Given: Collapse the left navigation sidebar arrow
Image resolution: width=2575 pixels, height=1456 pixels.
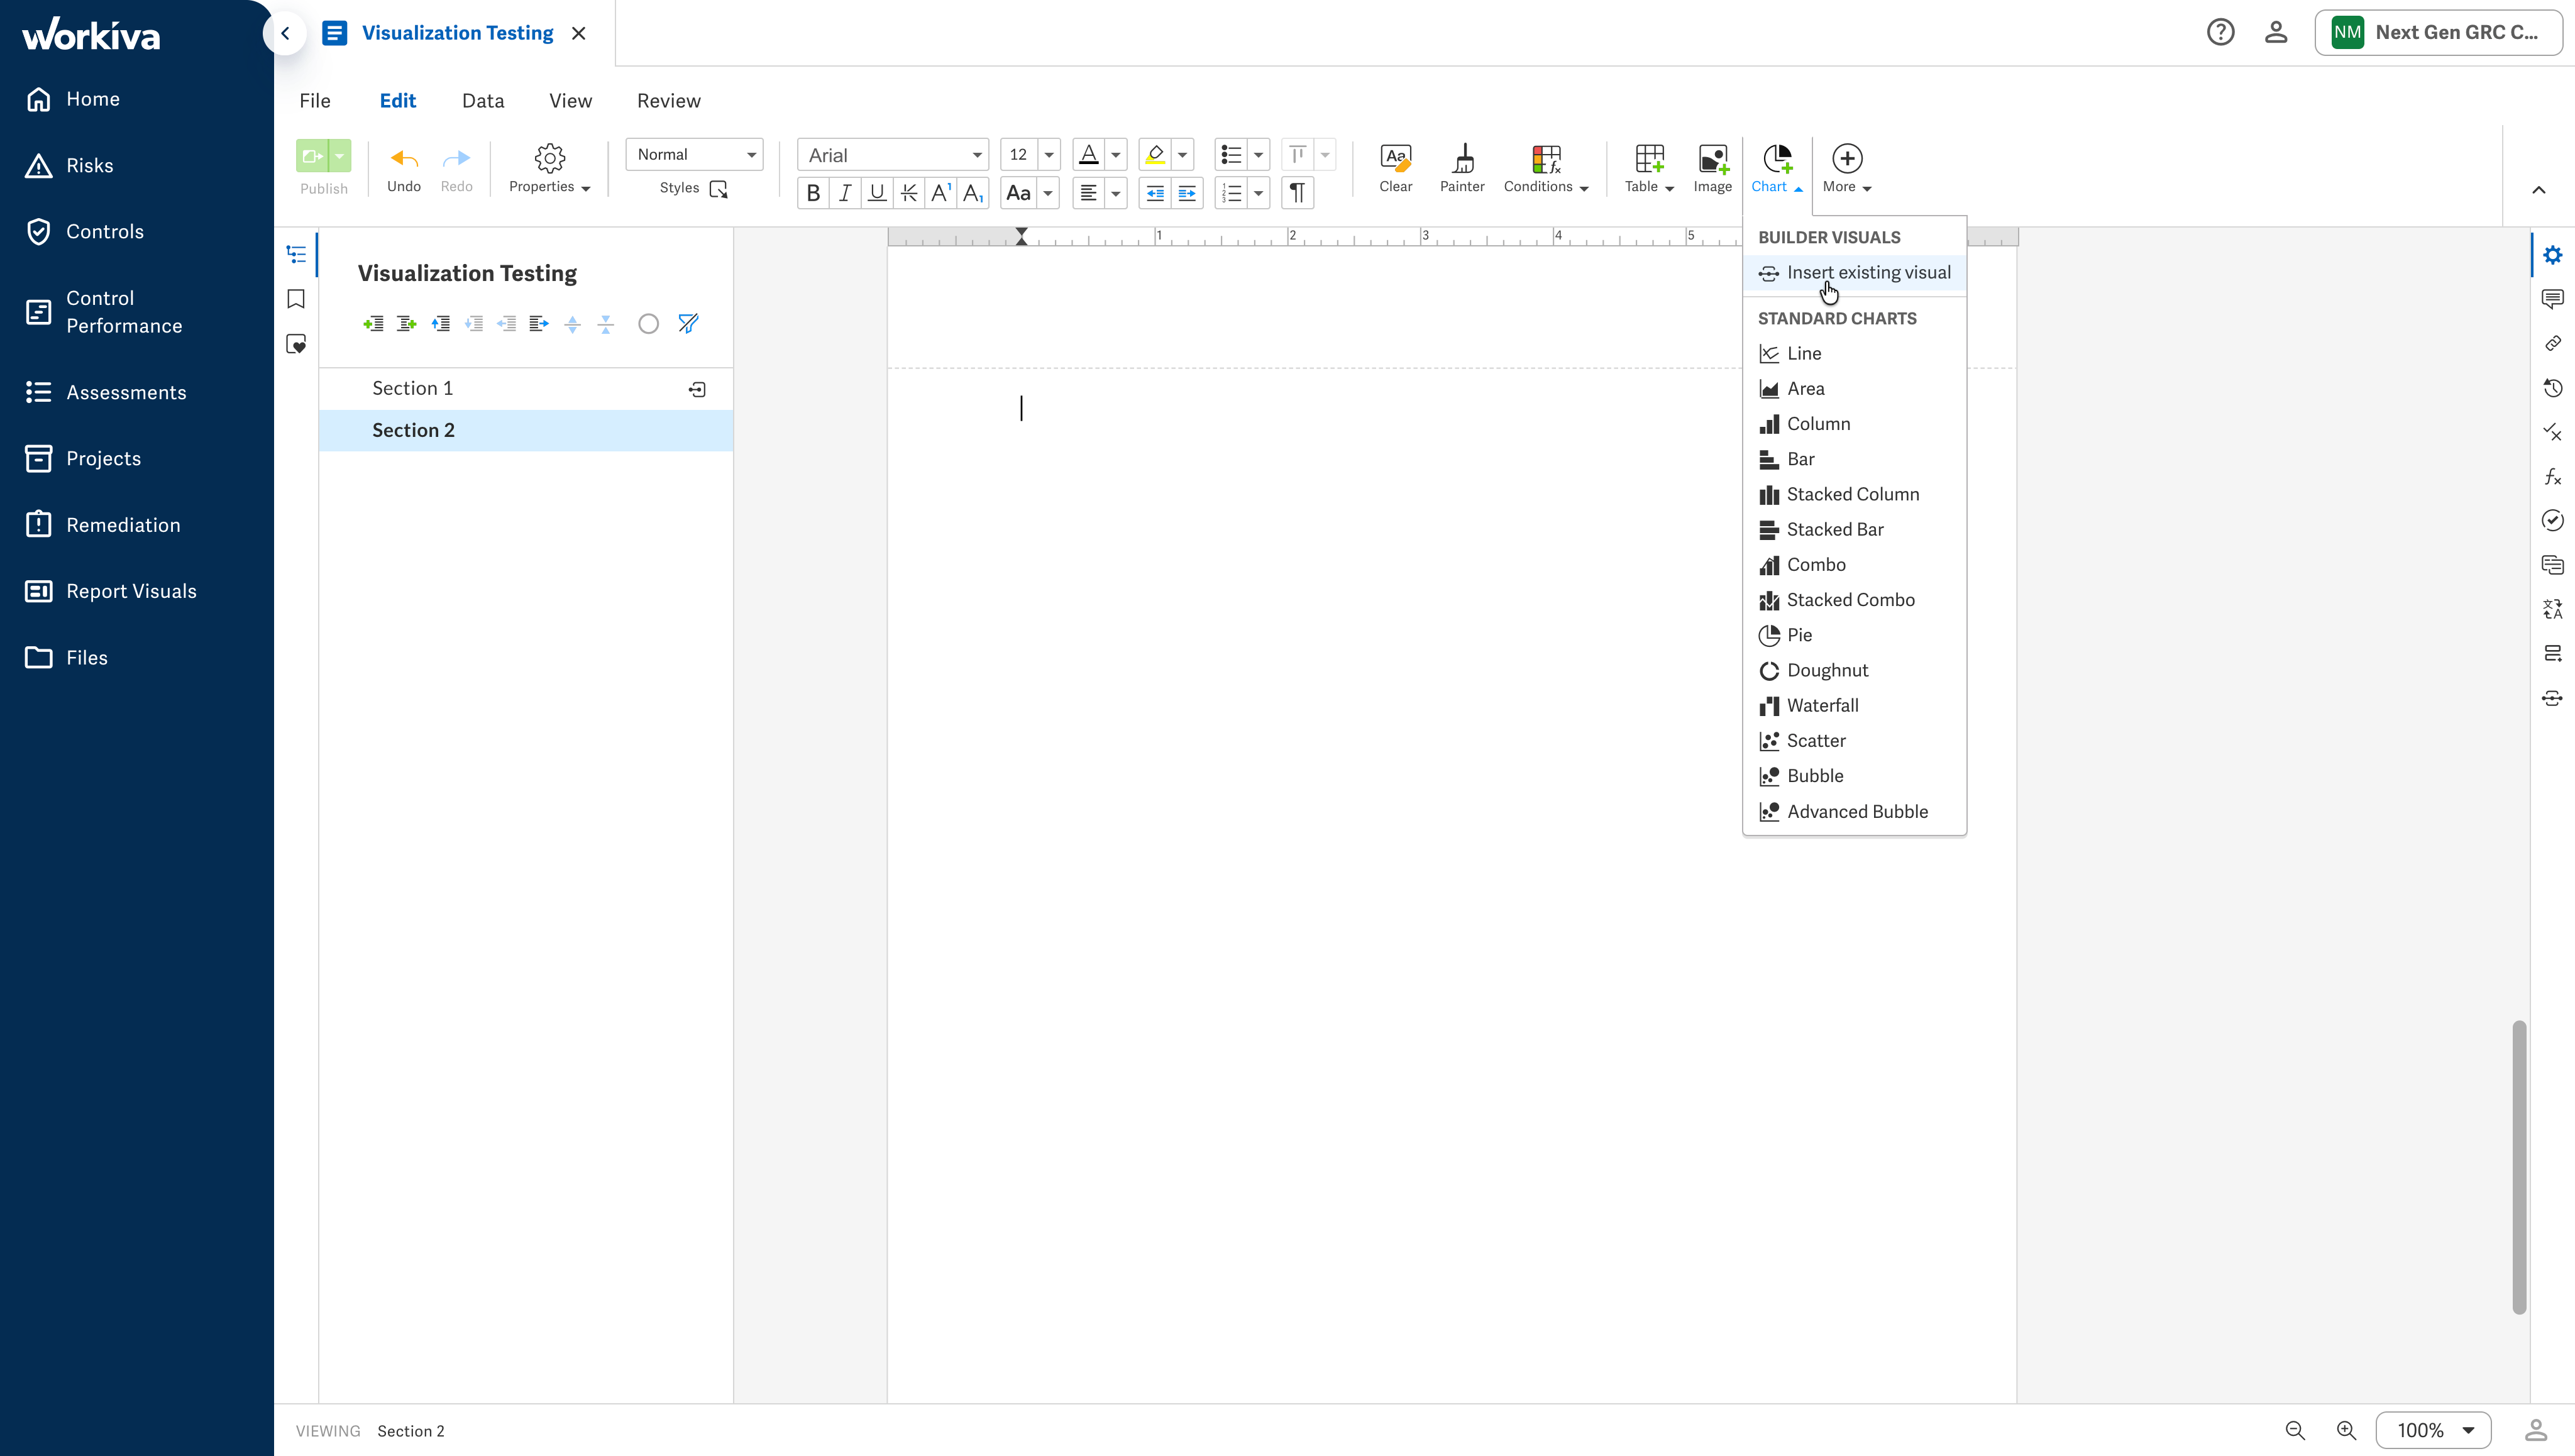Looking at the screenshot, I should [285, 33].
